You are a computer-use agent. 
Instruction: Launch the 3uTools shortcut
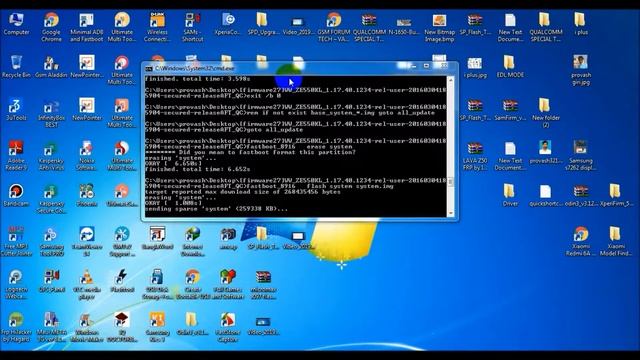click(x=16, y=109)
